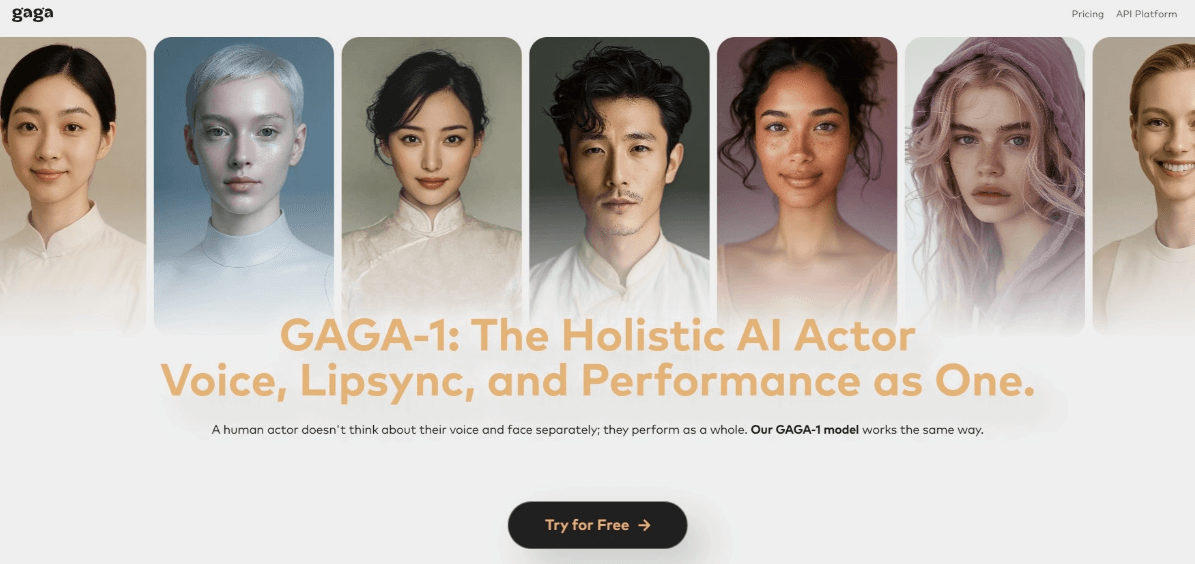Click the 'A human actor doesn't think' sentence
Image resolution: width=1195 pixels, height=564 pixels.
click(x=479, y=430)
